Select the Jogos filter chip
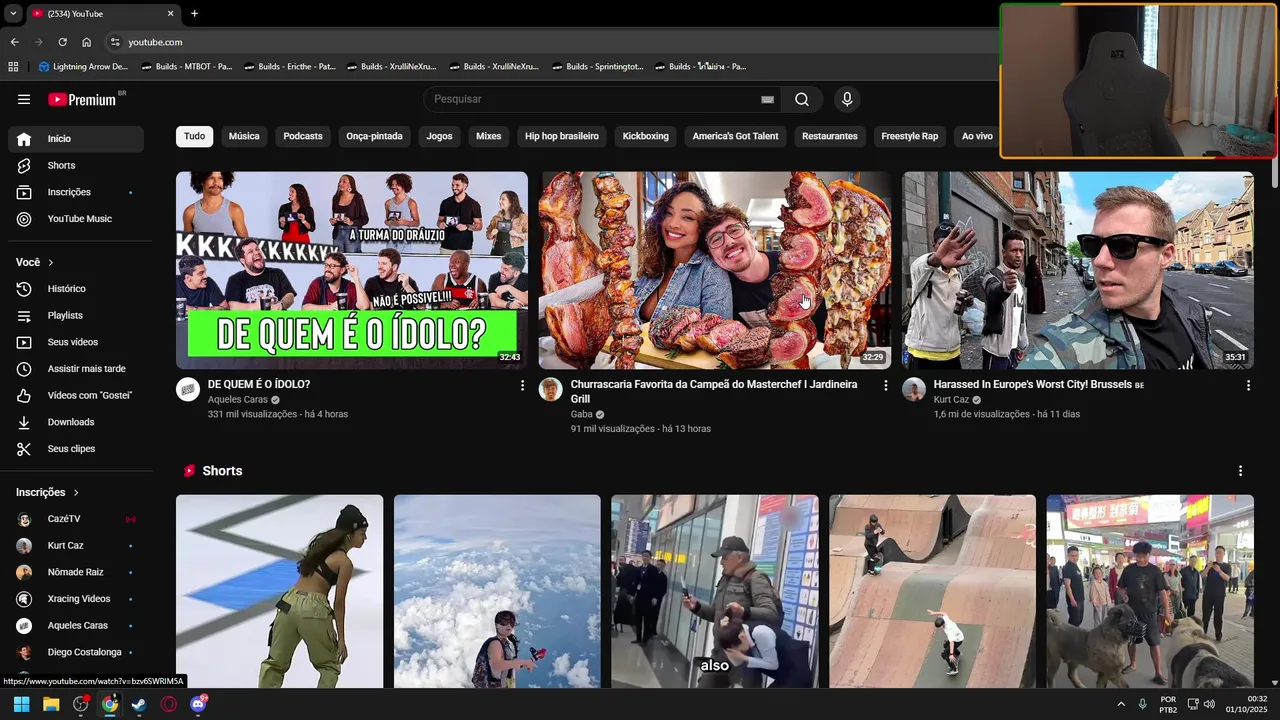Screen dimensions: 1280x720 click(x=439, y=136)
